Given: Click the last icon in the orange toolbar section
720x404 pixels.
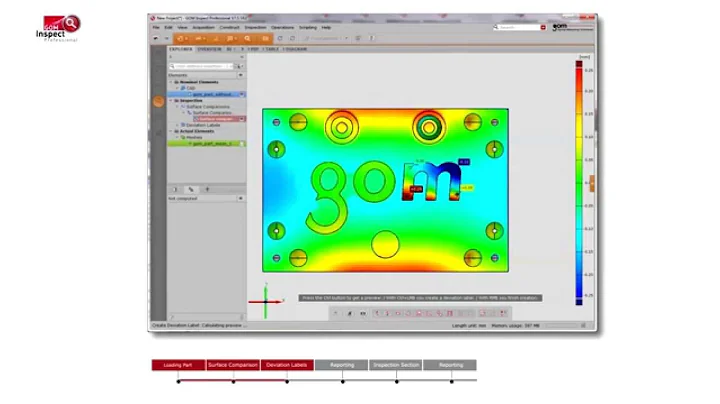Looking at the screenshot, I should pos(265,39).
